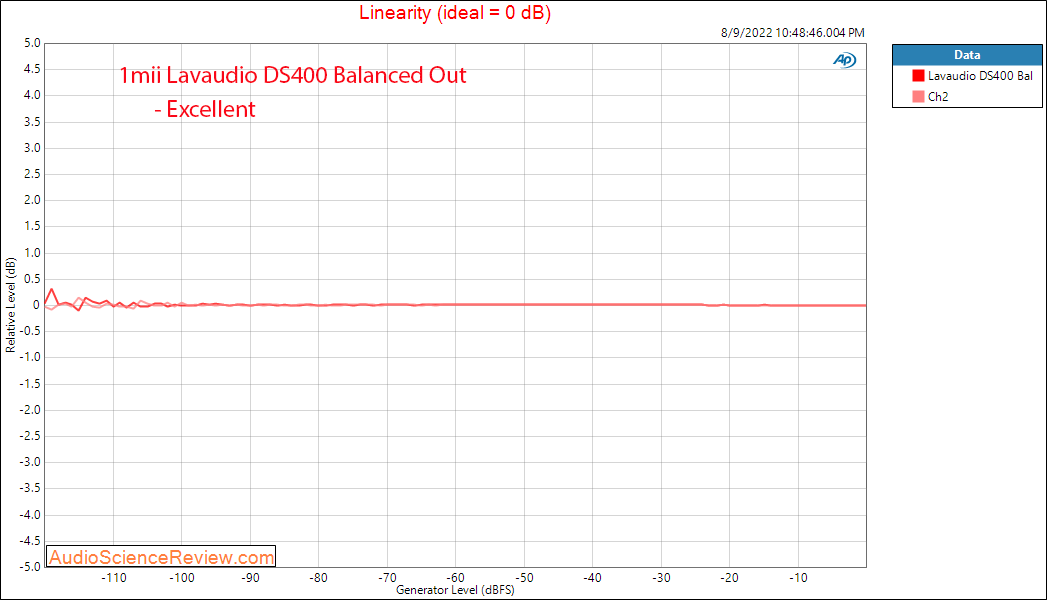Click the 0.5 tick label on y-axis
The image size is (1047, 600).
32,279
